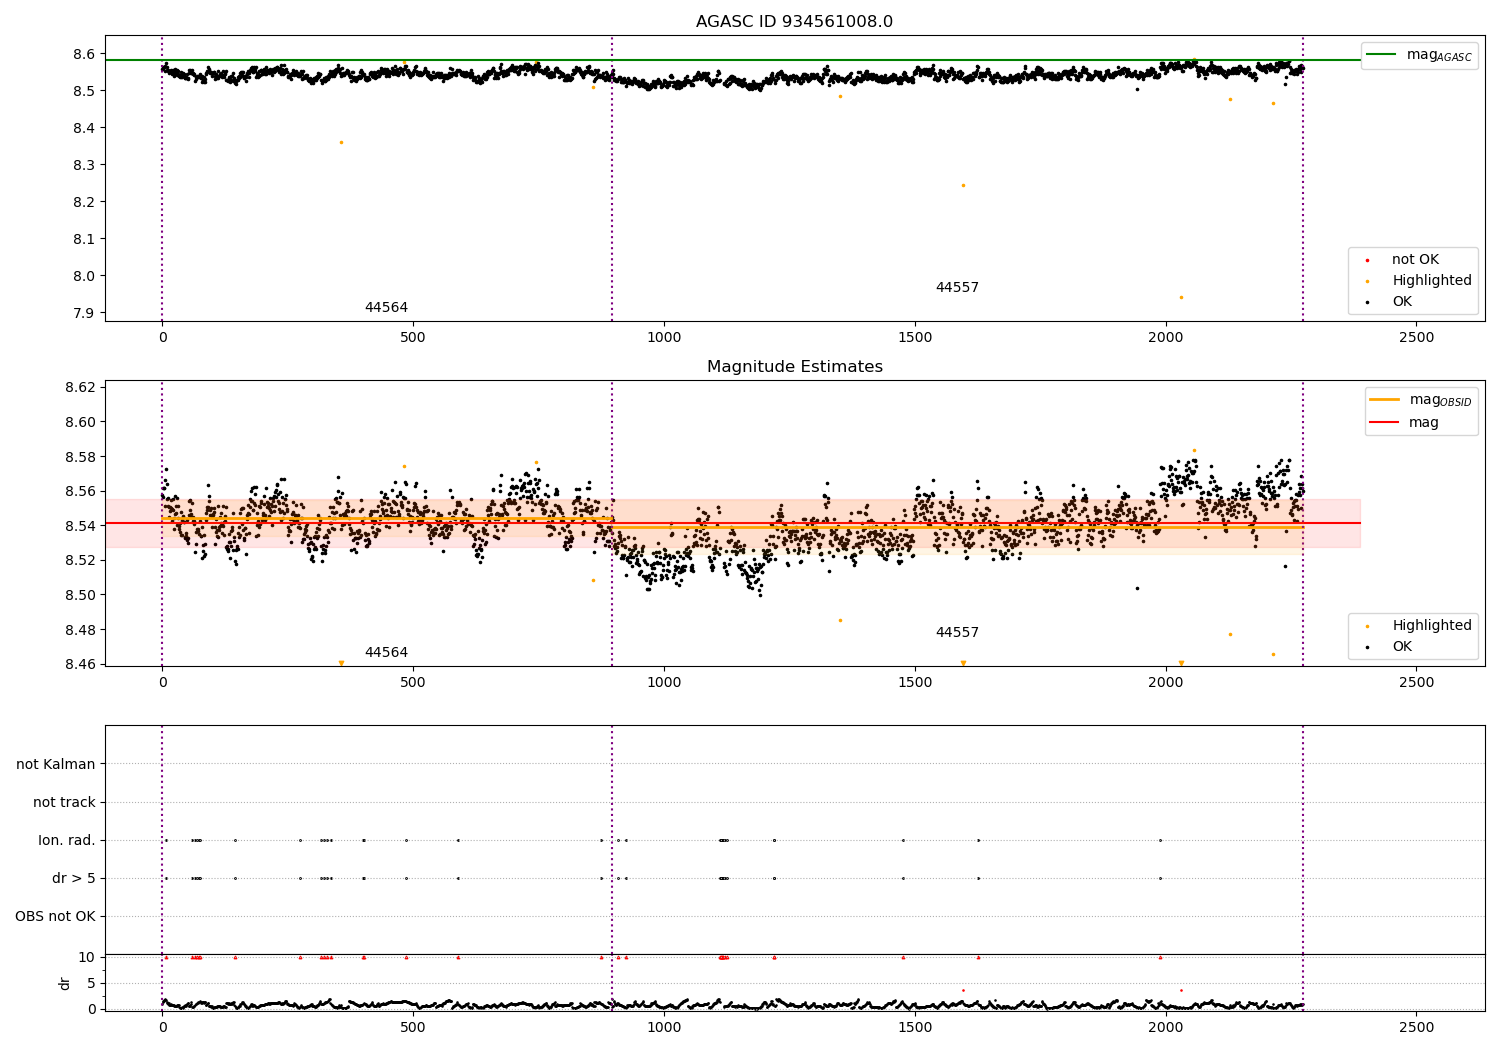Click the "2500" x-tick under the top plot
The image size is (1500, 1050).
(x=1416, y=338)
